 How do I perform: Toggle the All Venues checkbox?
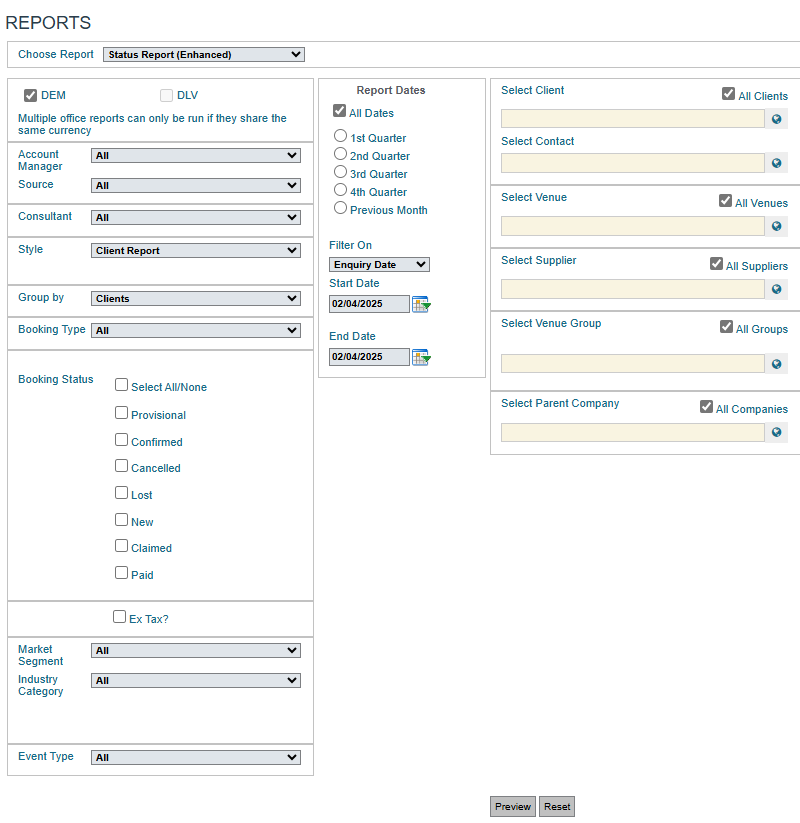pos(725,201)
